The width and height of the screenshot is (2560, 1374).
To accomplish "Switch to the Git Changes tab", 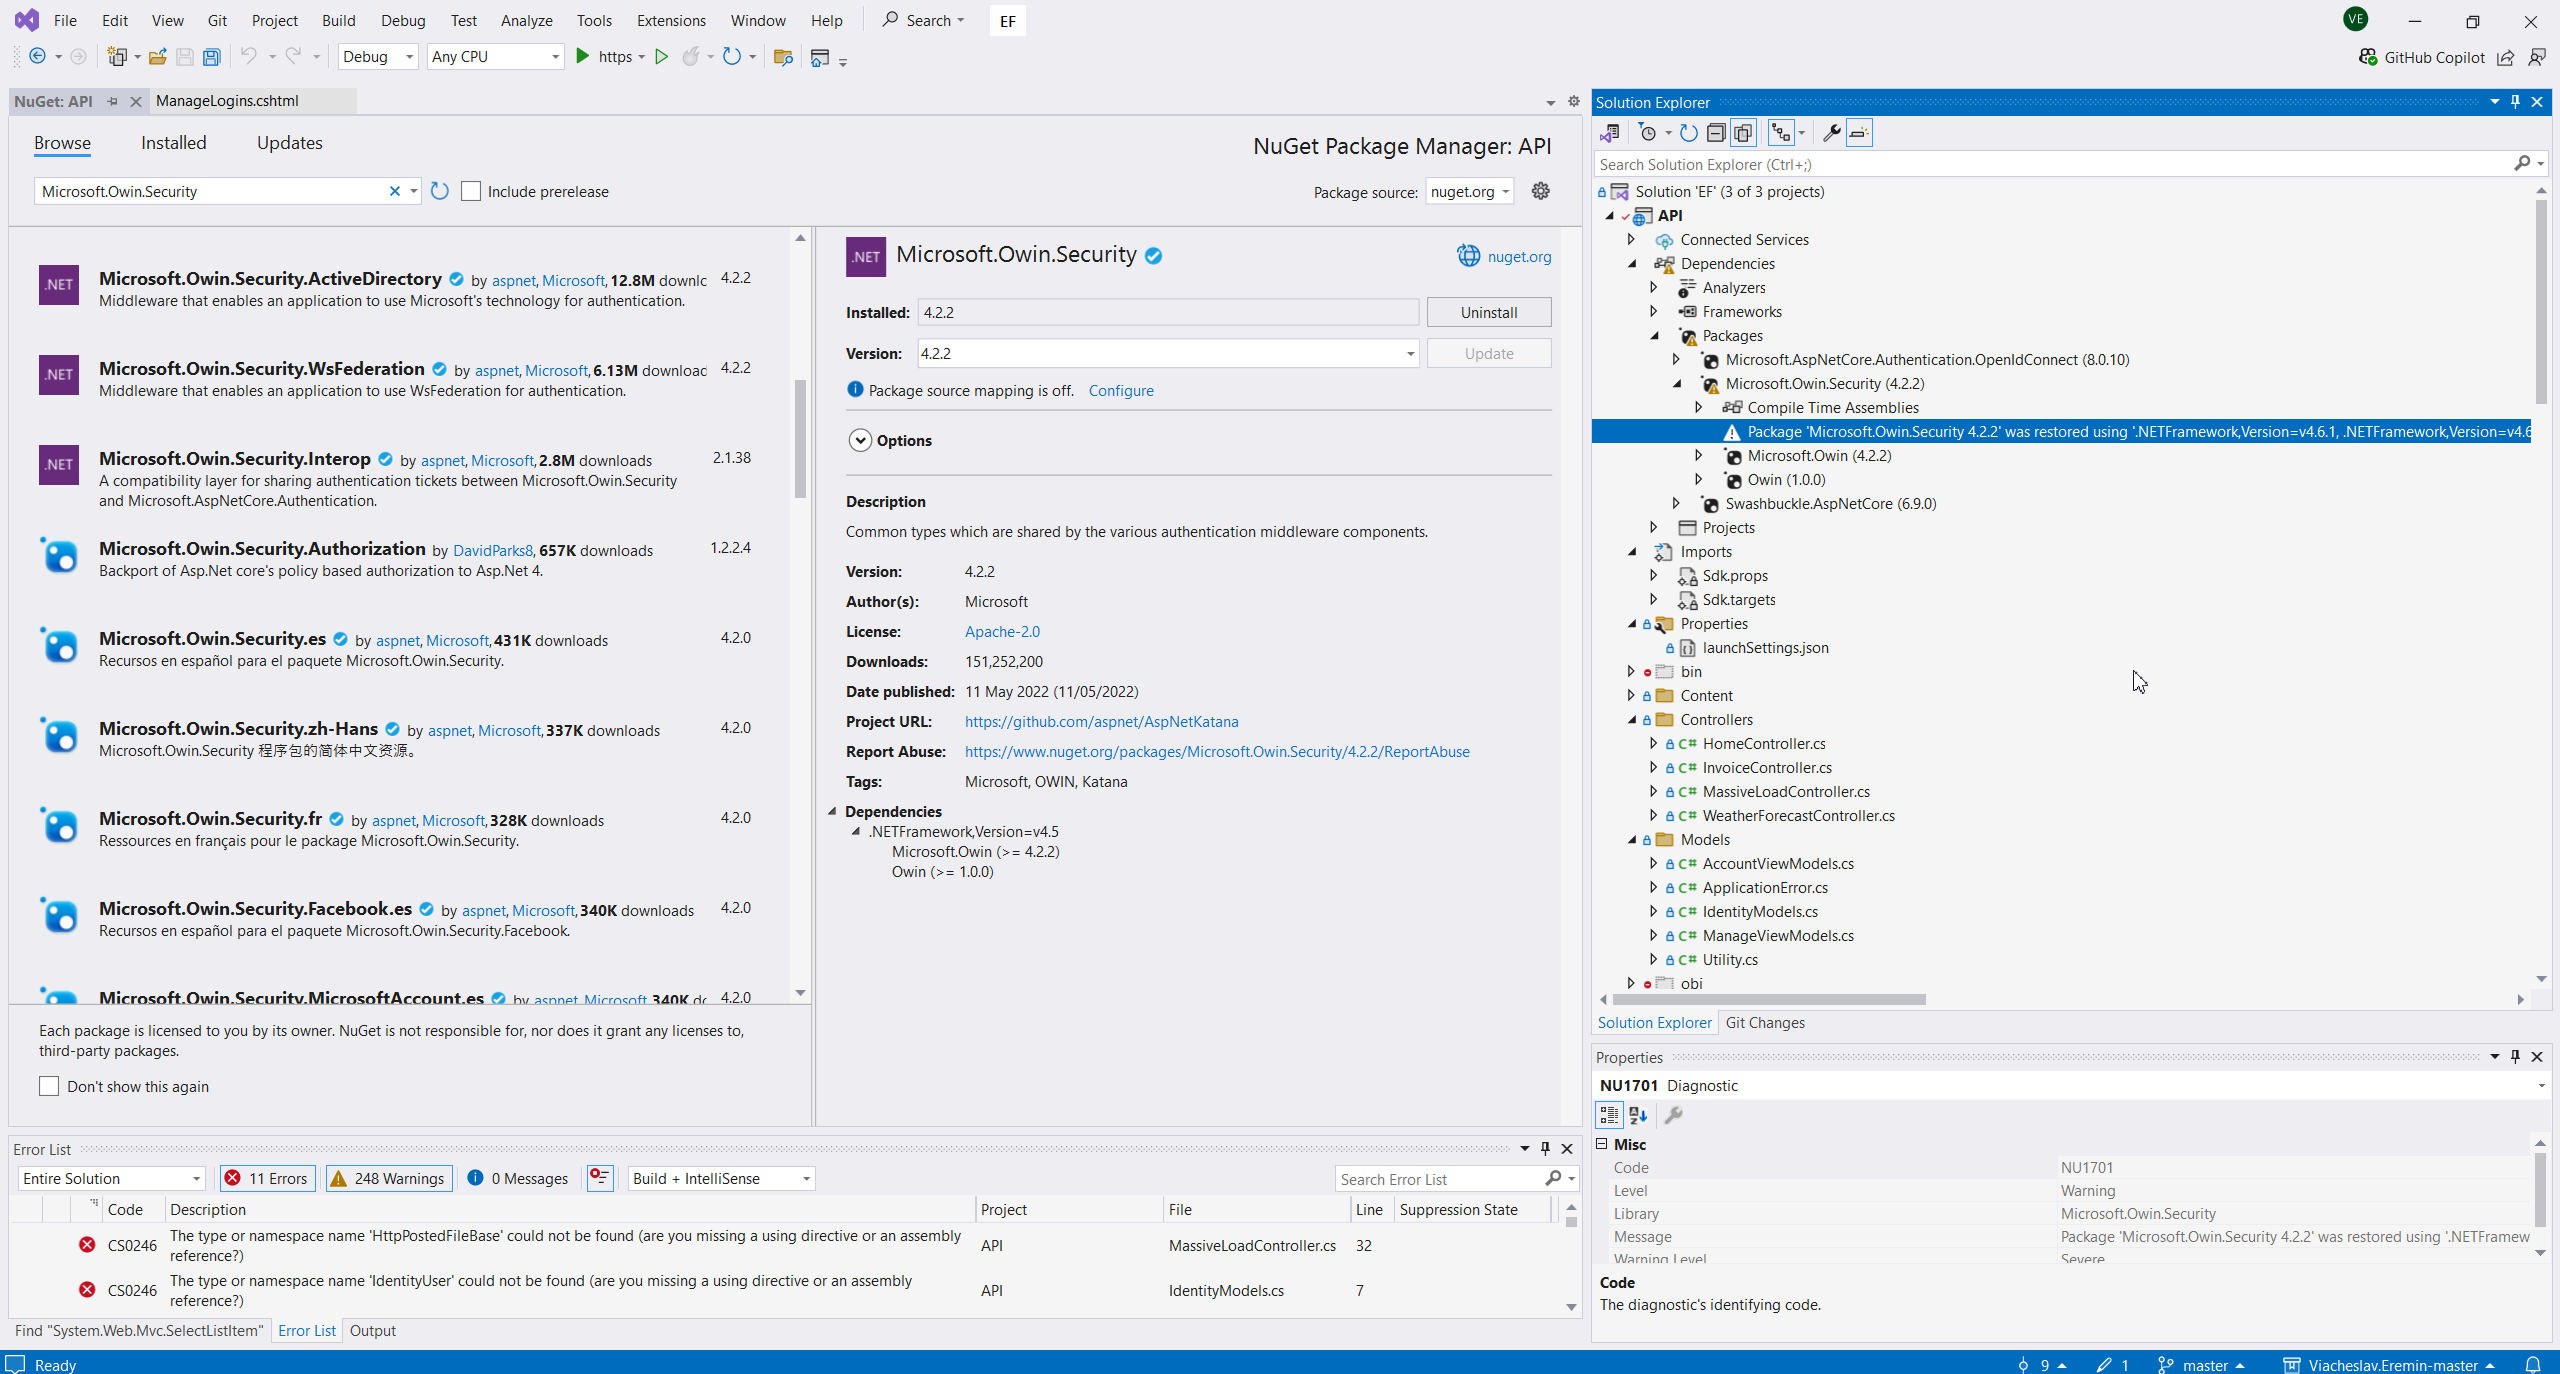I will coord(1765,1022).
